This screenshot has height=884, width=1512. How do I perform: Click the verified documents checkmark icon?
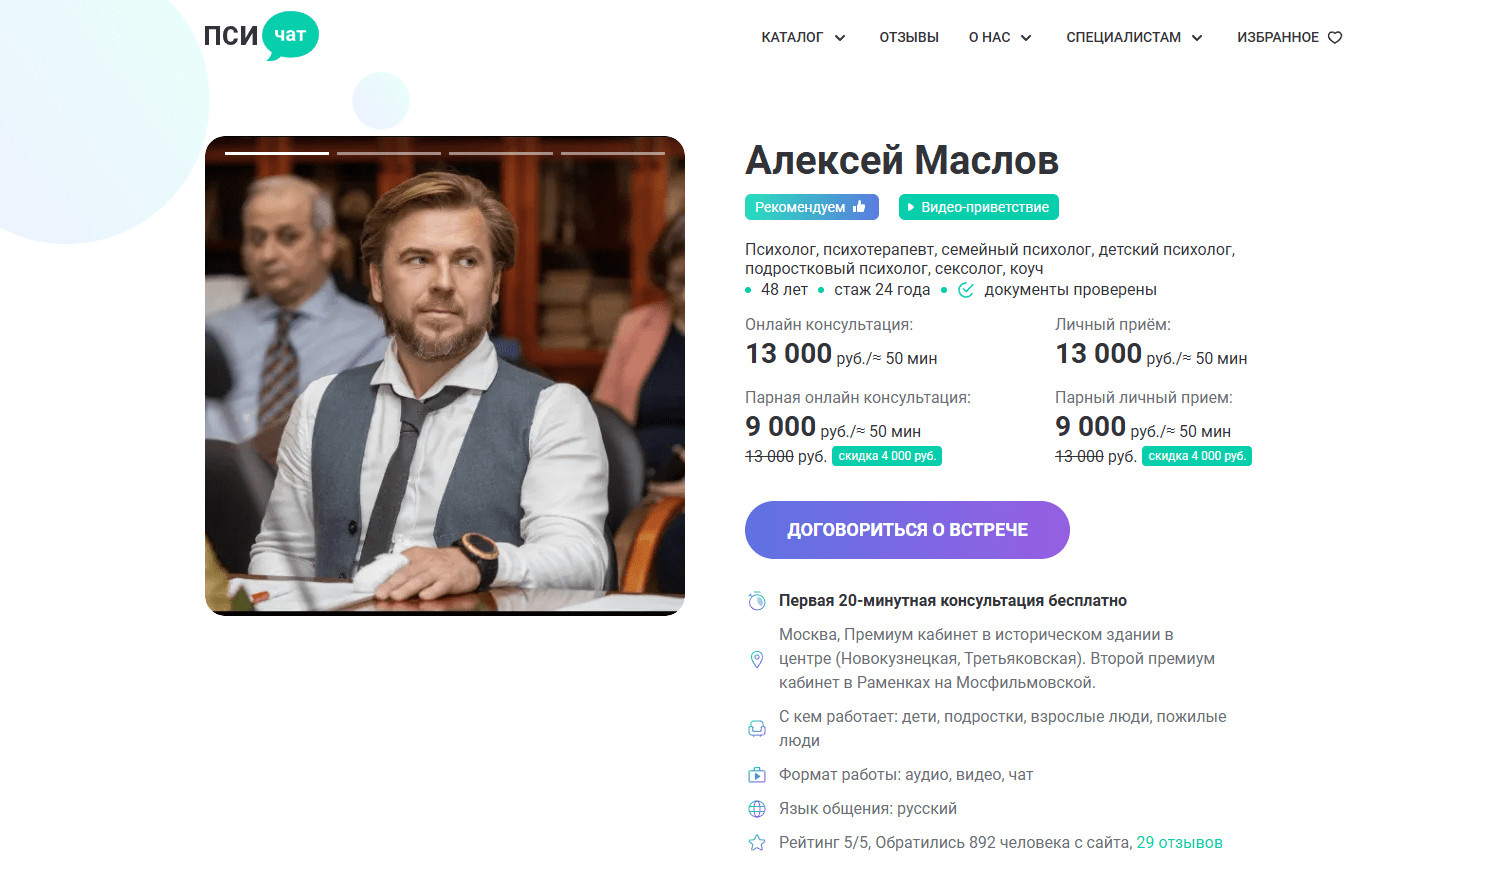966,290
